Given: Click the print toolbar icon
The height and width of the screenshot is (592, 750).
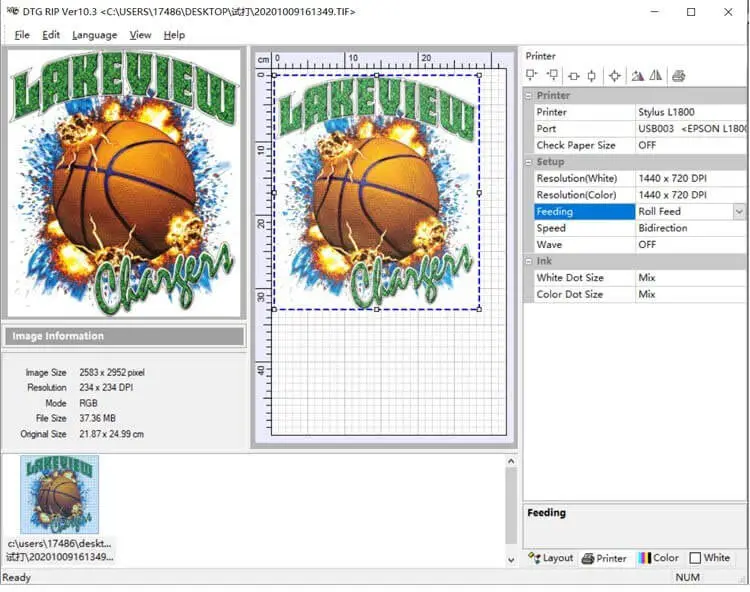Looking at the screenshot, I should coord(678,76).
